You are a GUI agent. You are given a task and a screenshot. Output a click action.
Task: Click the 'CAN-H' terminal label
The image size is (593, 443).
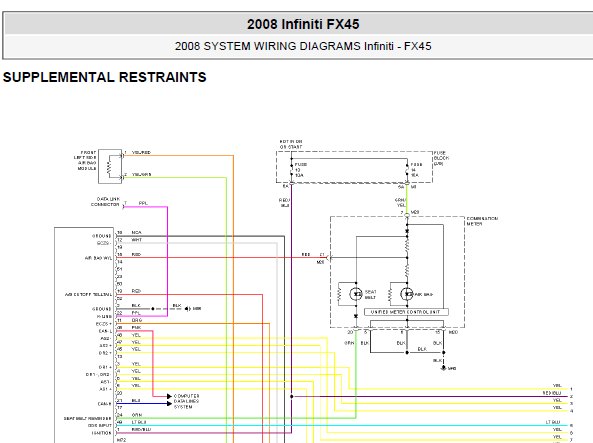104,404
